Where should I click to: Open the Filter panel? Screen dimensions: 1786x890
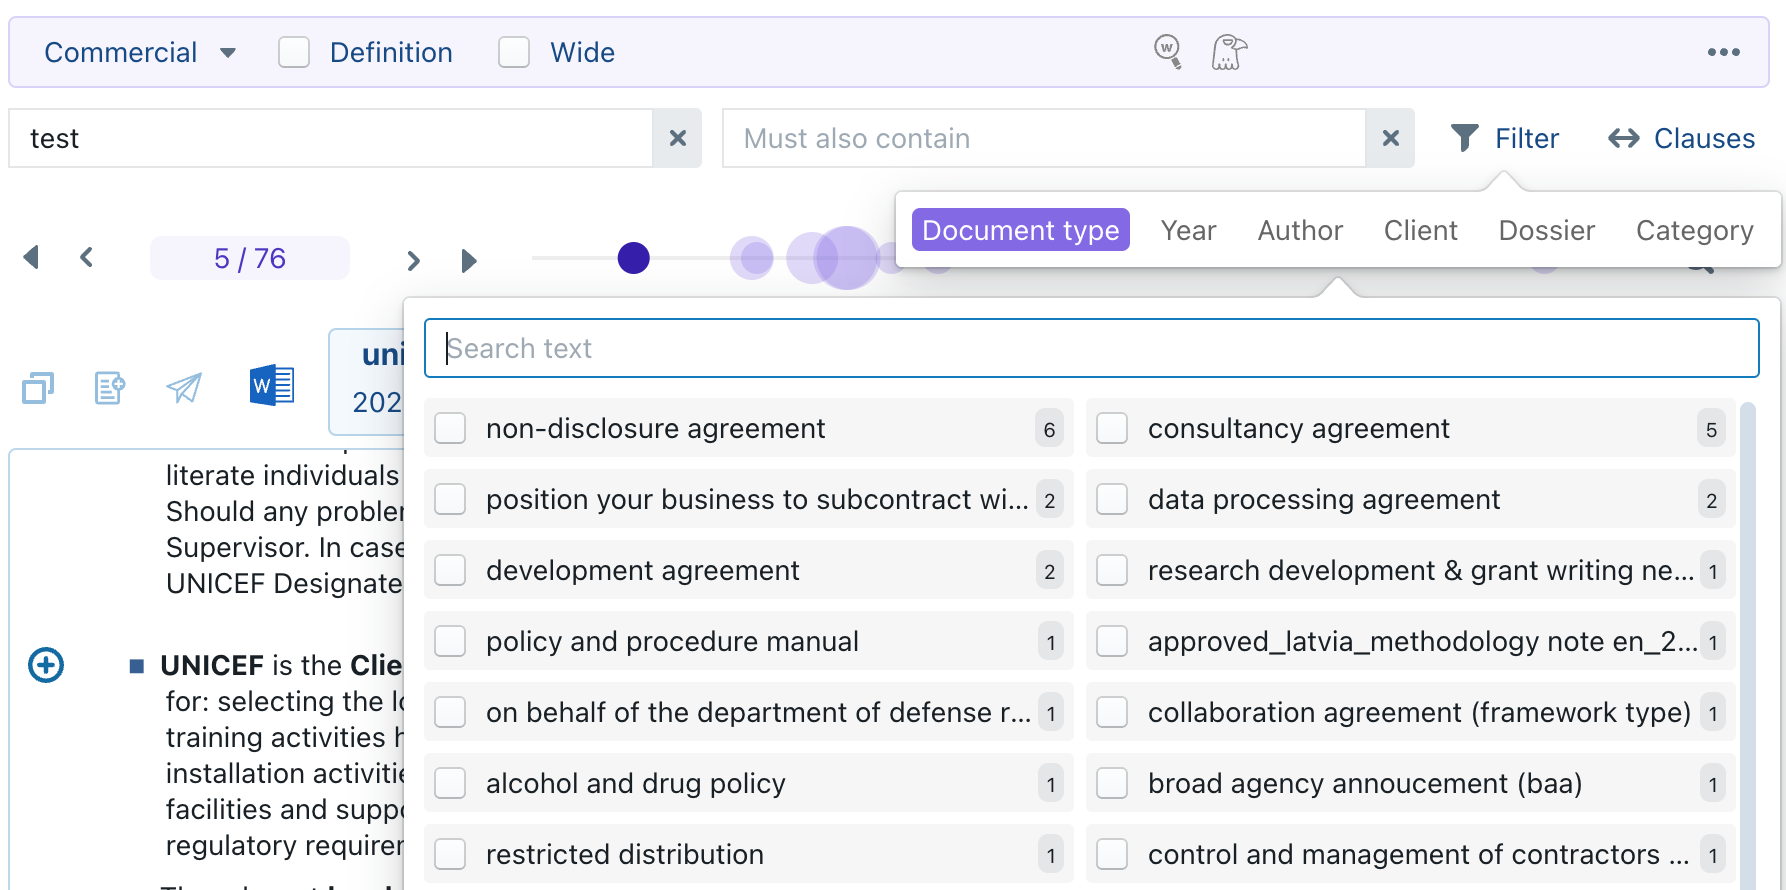point(1505,138)
